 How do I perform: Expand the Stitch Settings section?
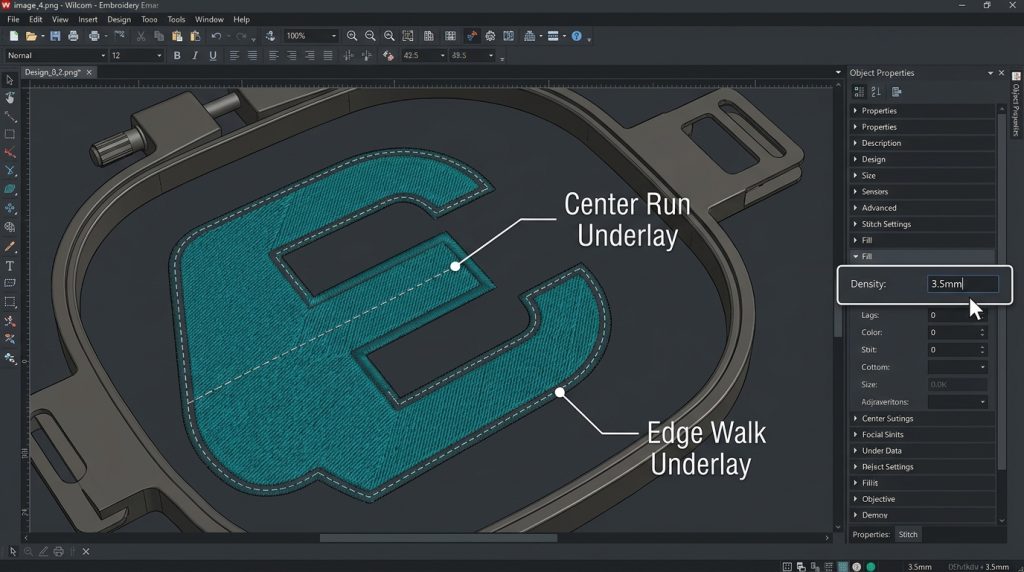[886, 224]
